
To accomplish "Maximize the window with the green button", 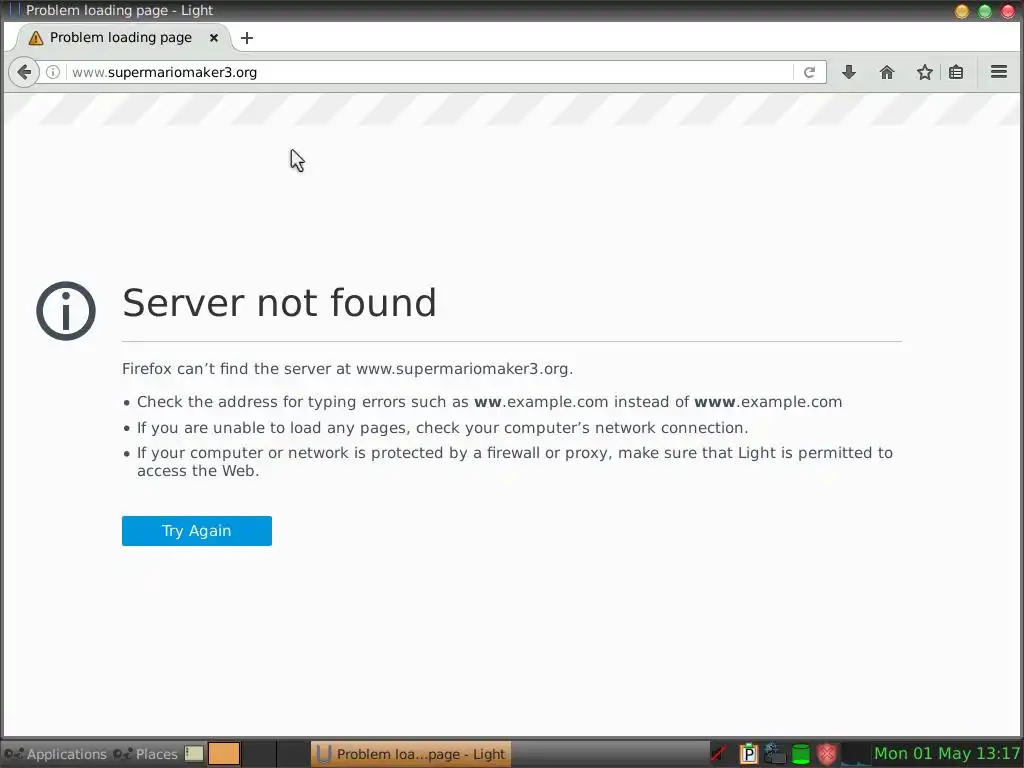I will pos(985,11).
